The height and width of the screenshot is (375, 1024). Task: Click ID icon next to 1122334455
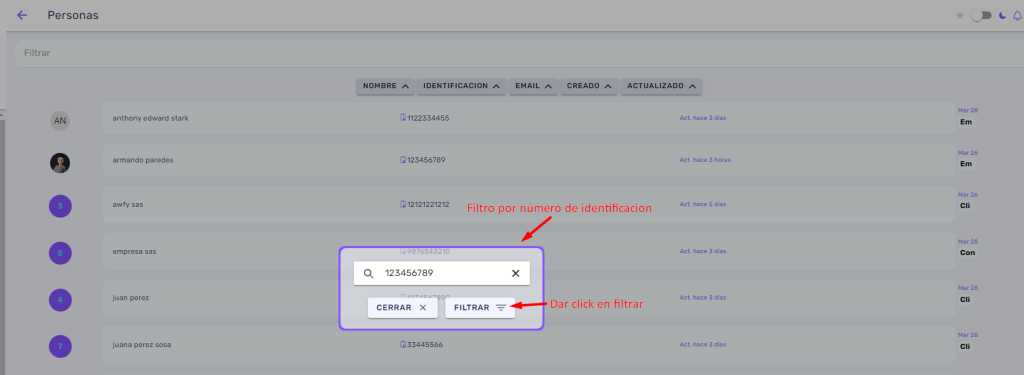403,118
